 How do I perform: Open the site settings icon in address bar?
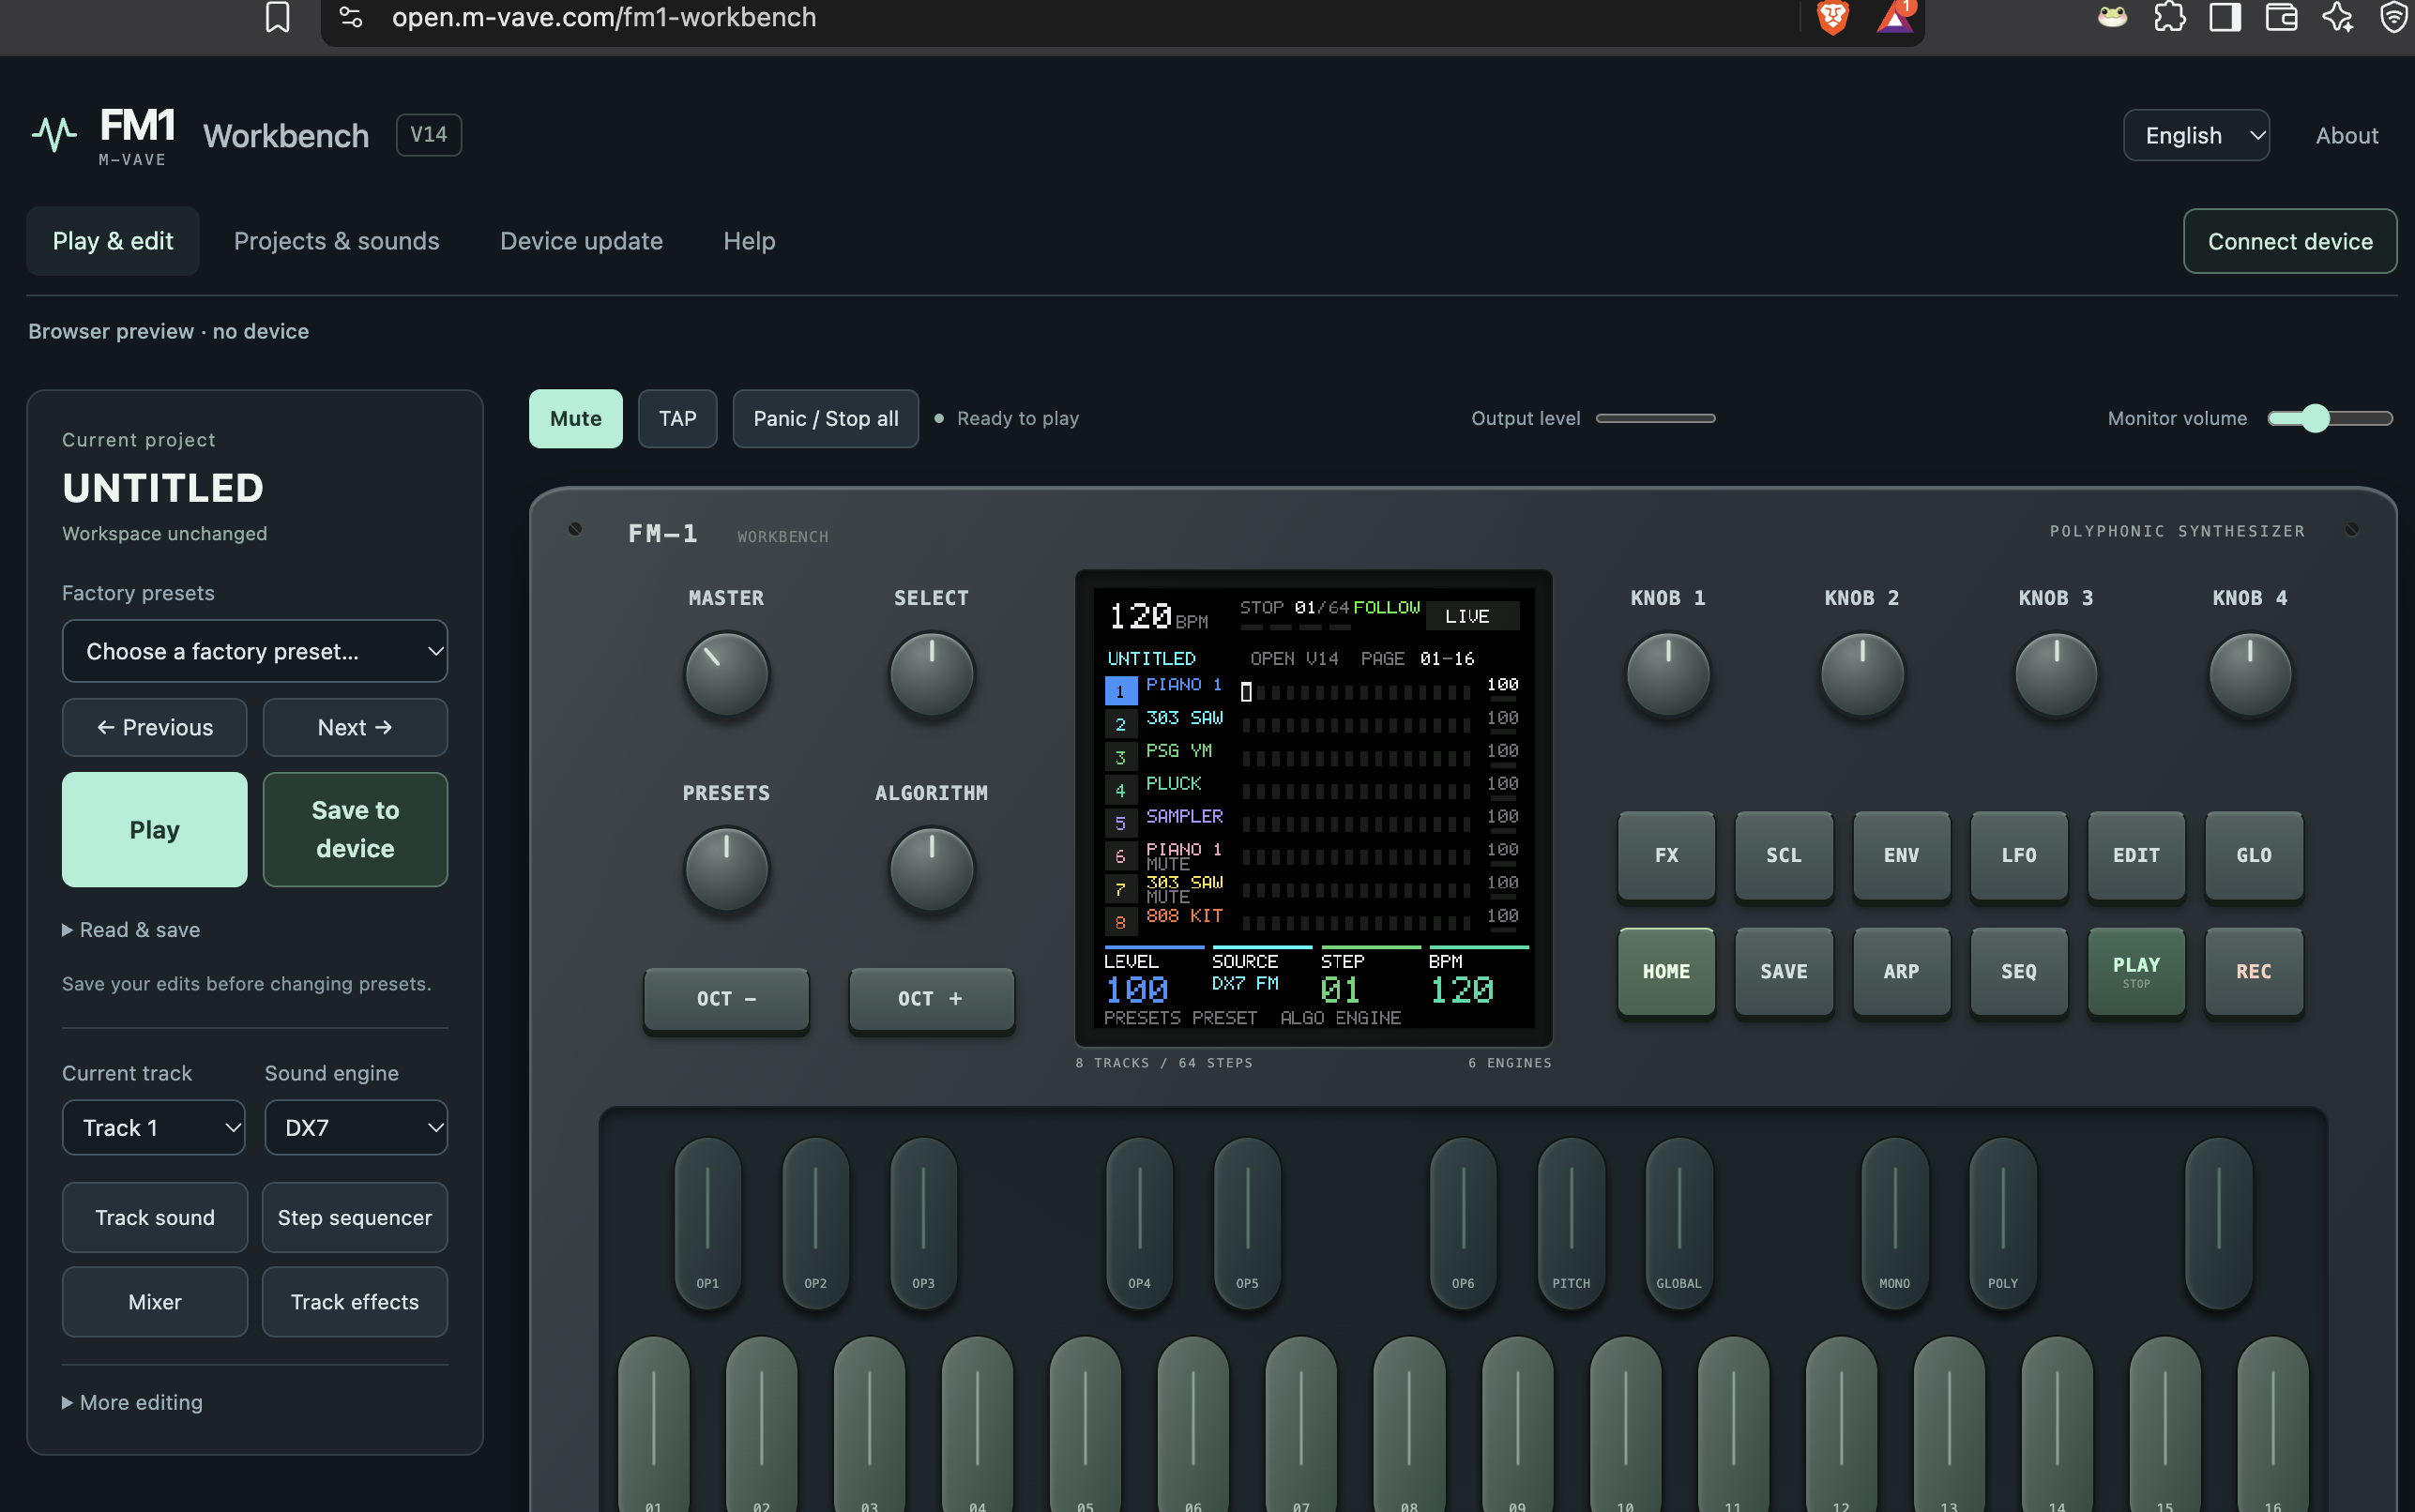(x=351, y=17)
